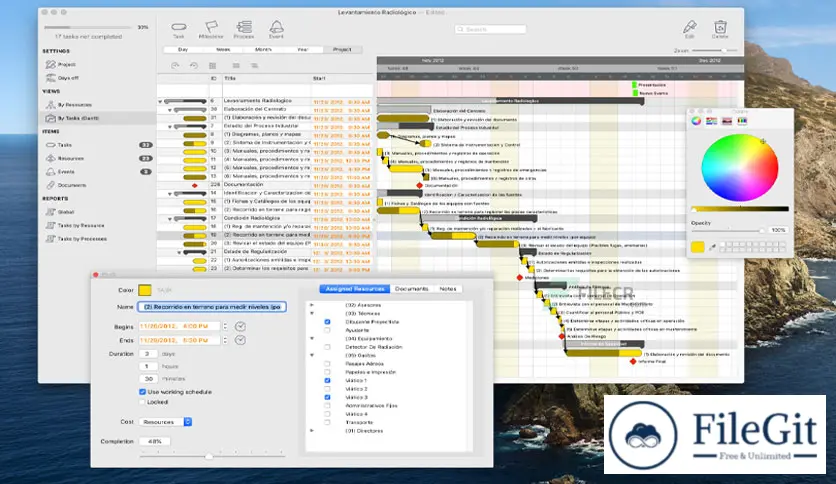The width and height of the screenshot is (836, 484).
Task: Check the Transporte resource
Action: coord(327,422)
